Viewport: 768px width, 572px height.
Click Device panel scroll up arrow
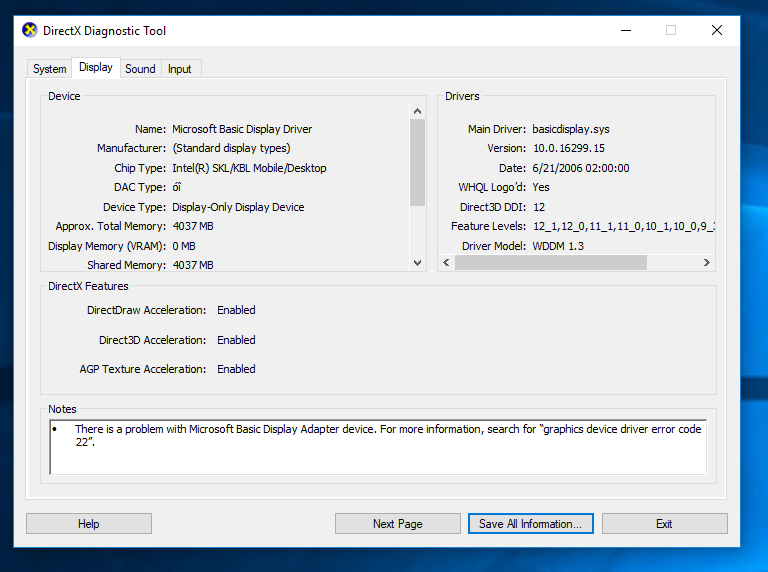coord(417,111)
